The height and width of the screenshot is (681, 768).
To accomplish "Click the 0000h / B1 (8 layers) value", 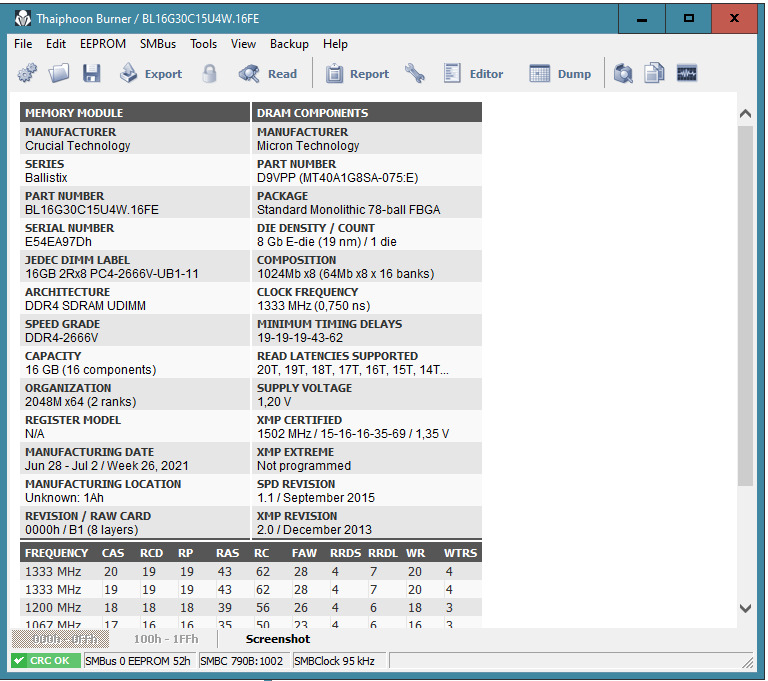I will (x=82, y=530).
